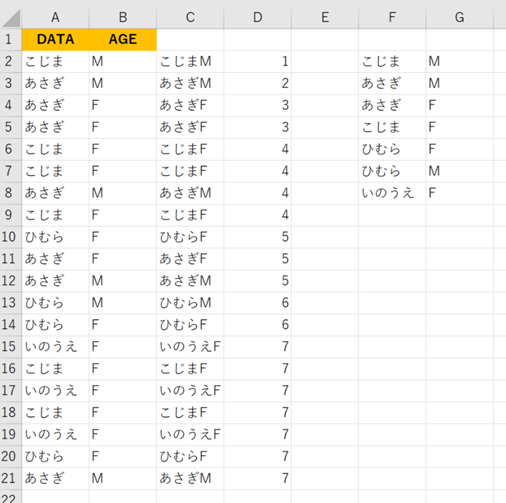Viewport: 506px width, 503px height.
Task: Select cell F6 containing ひむら
Action: pos(392,149)
